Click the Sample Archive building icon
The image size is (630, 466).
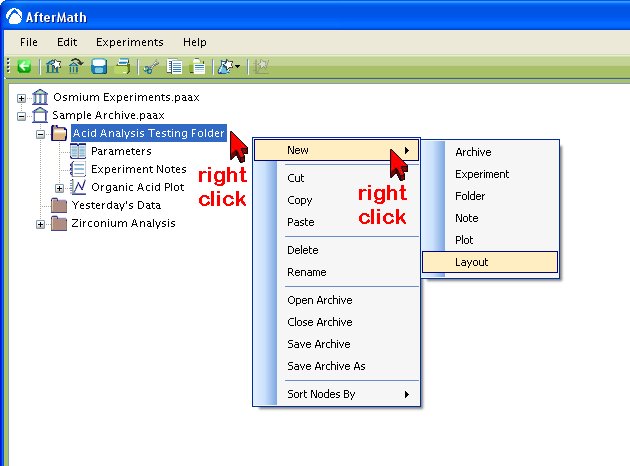(40, 115)
